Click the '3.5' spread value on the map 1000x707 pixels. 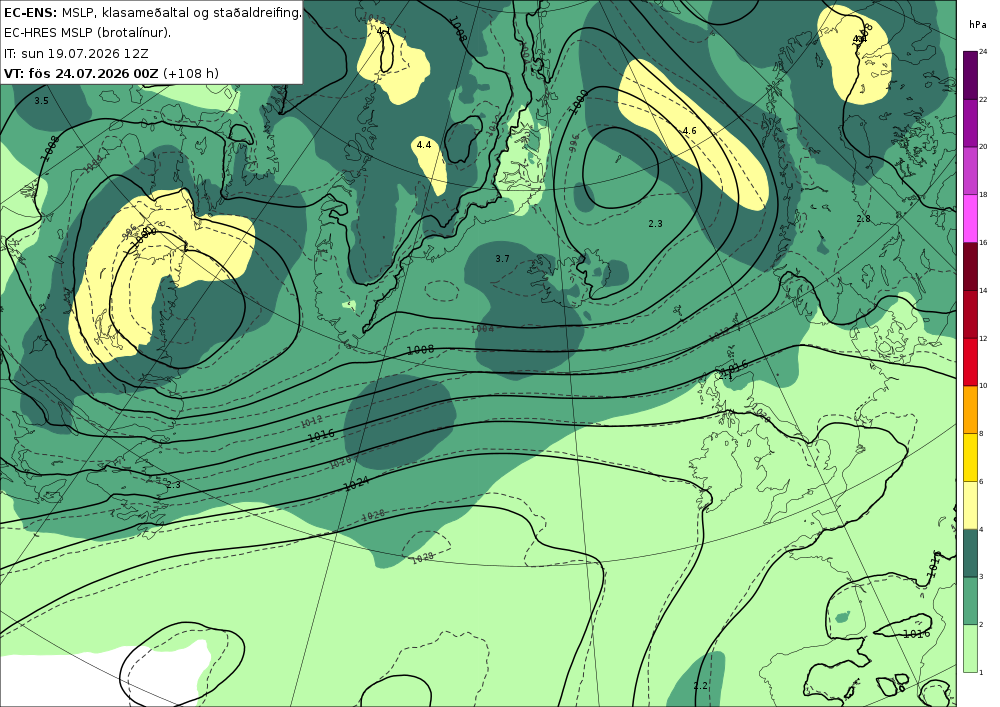41,101
